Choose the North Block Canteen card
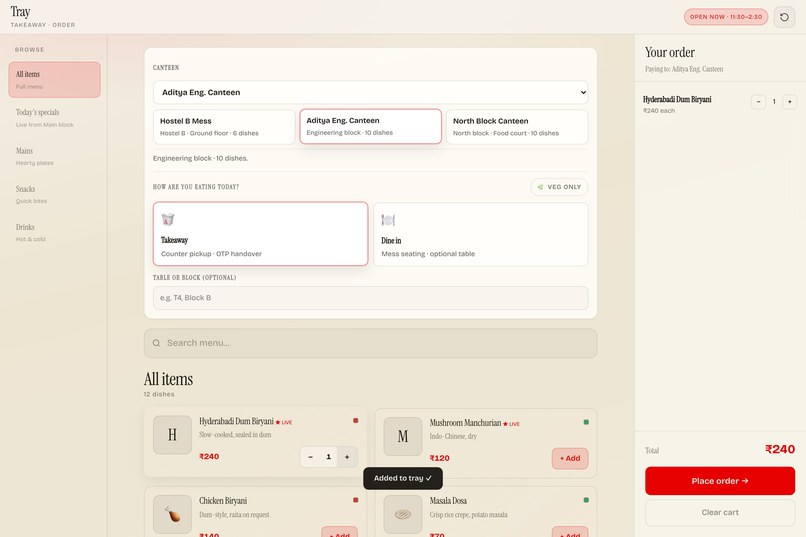 coord(517,126)
